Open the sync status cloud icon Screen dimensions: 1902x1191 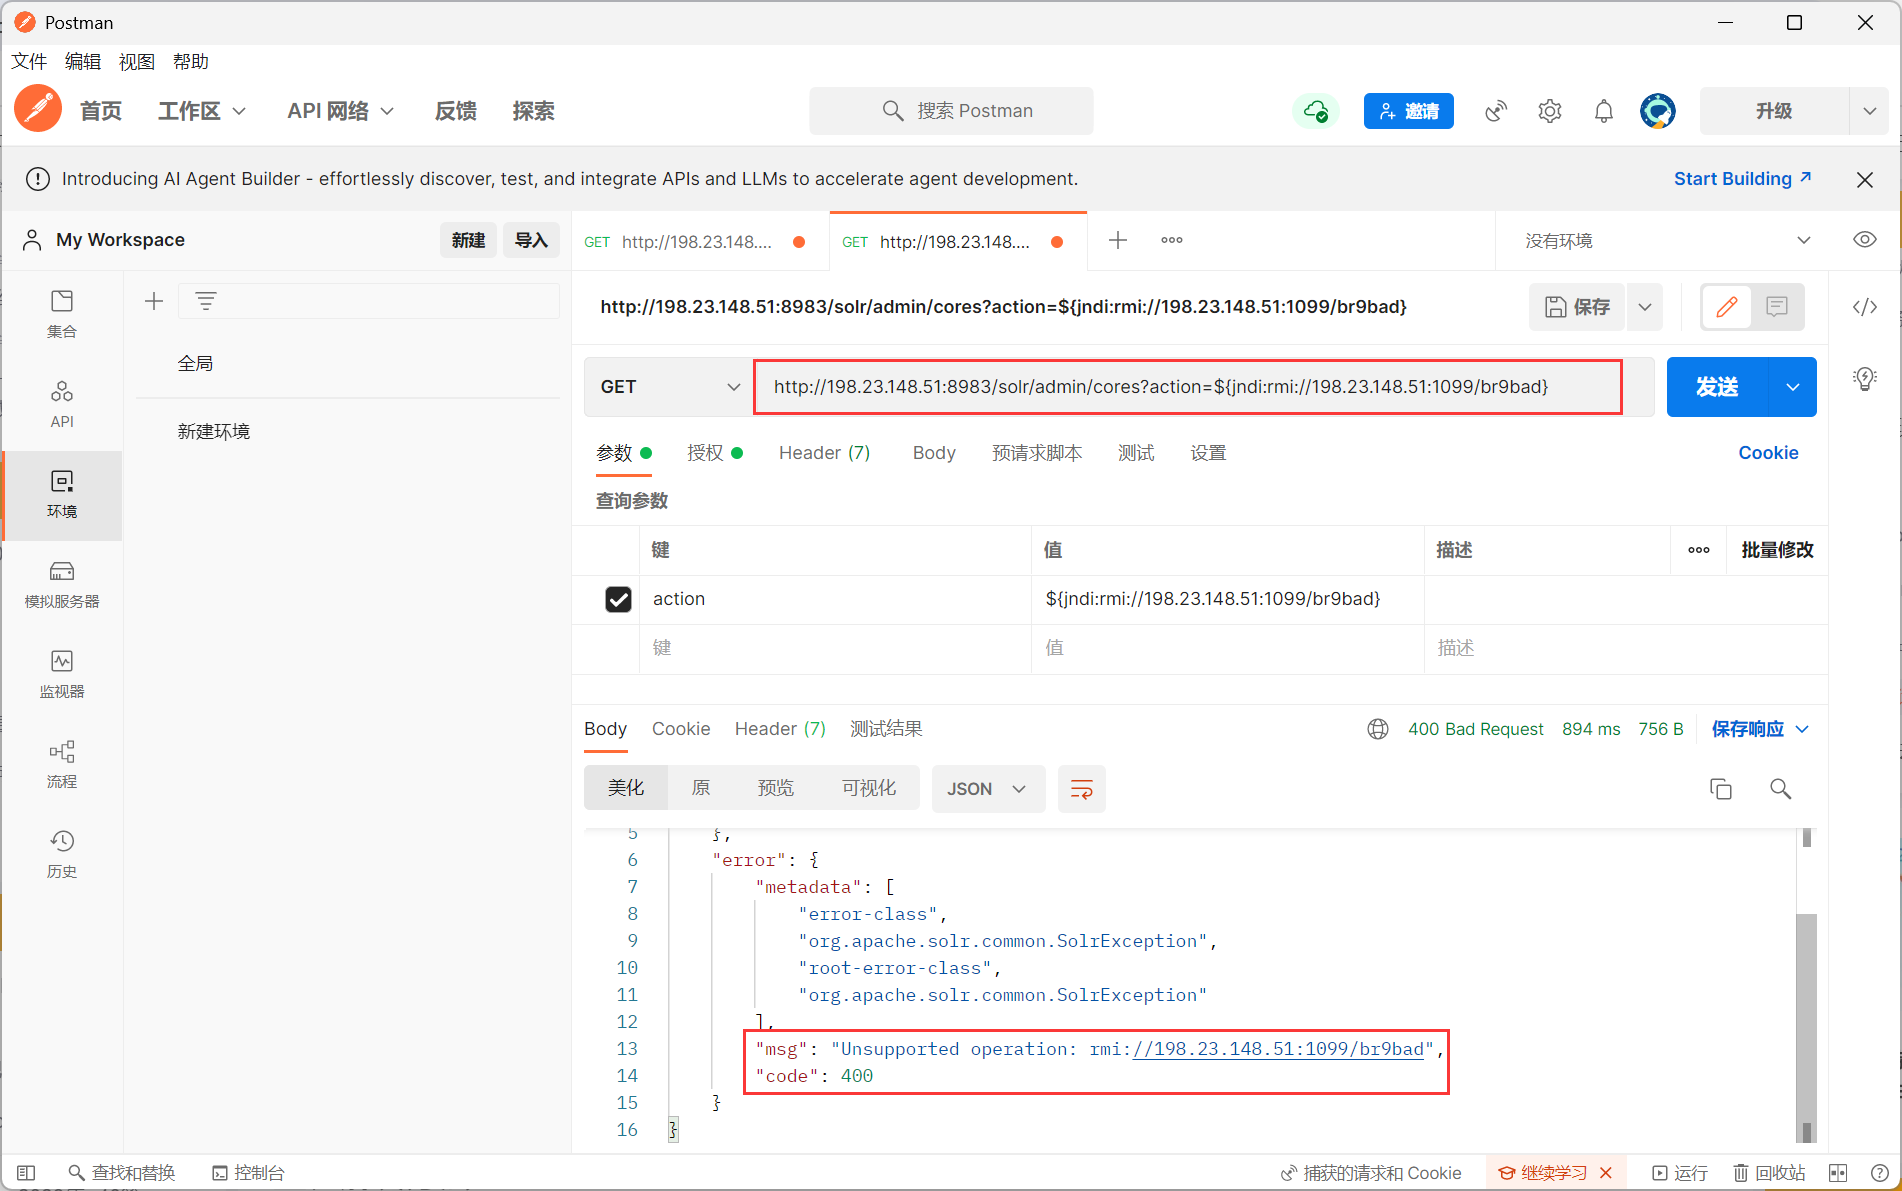pos(1316,111)
